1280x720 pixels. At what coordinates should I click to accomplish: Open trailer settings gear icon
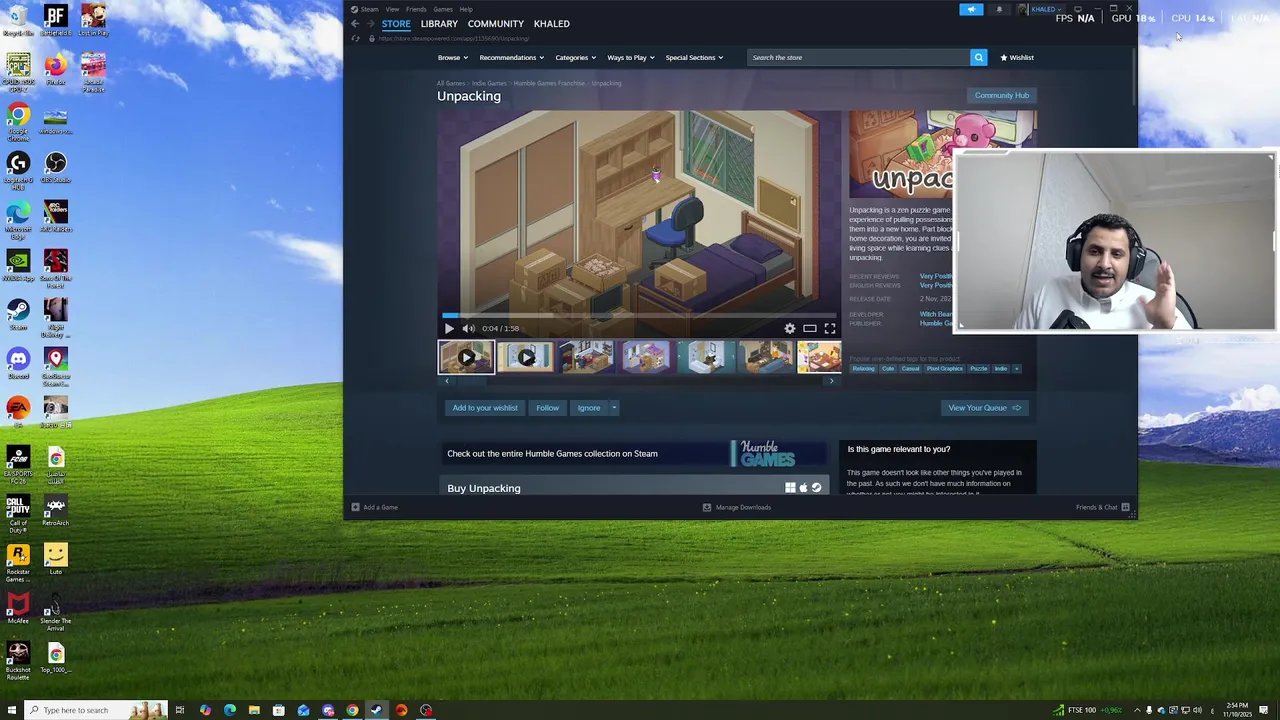point(790,328)
